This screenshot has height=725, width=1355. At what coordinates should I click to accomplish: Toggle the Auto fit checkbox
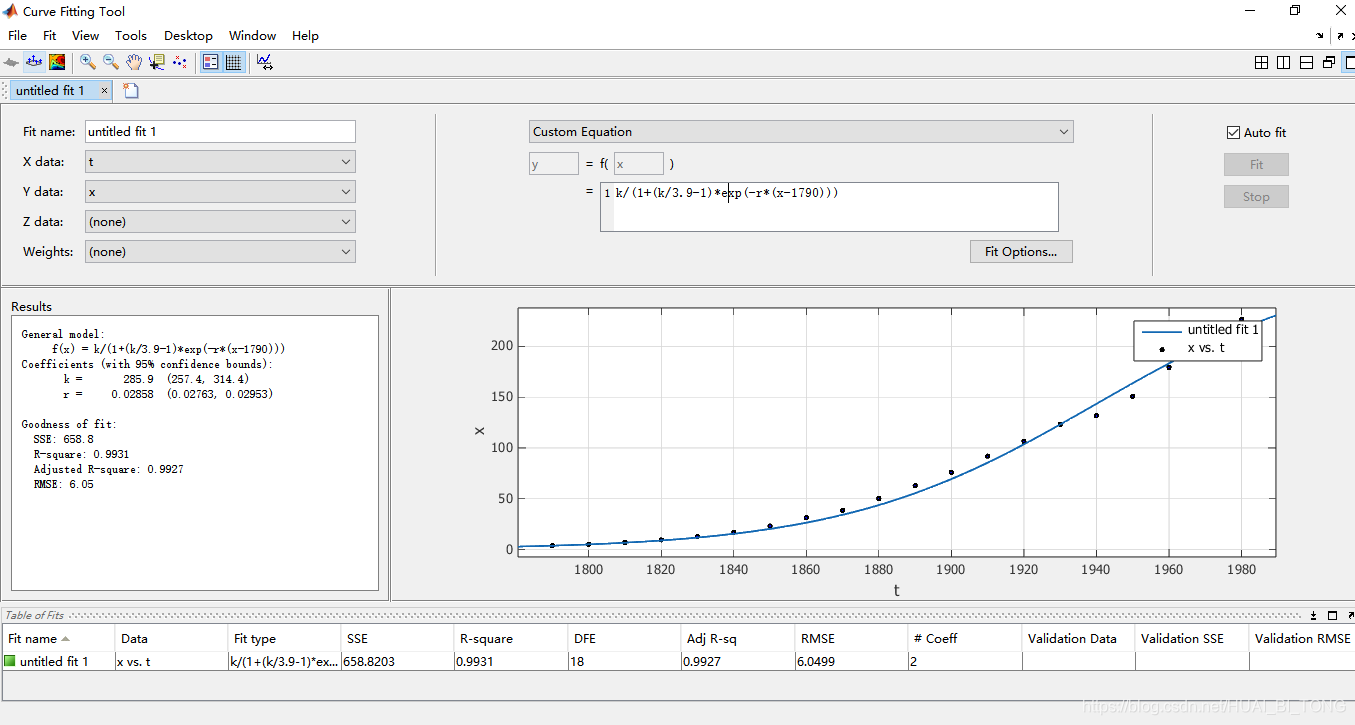[x=1233, y=132]
